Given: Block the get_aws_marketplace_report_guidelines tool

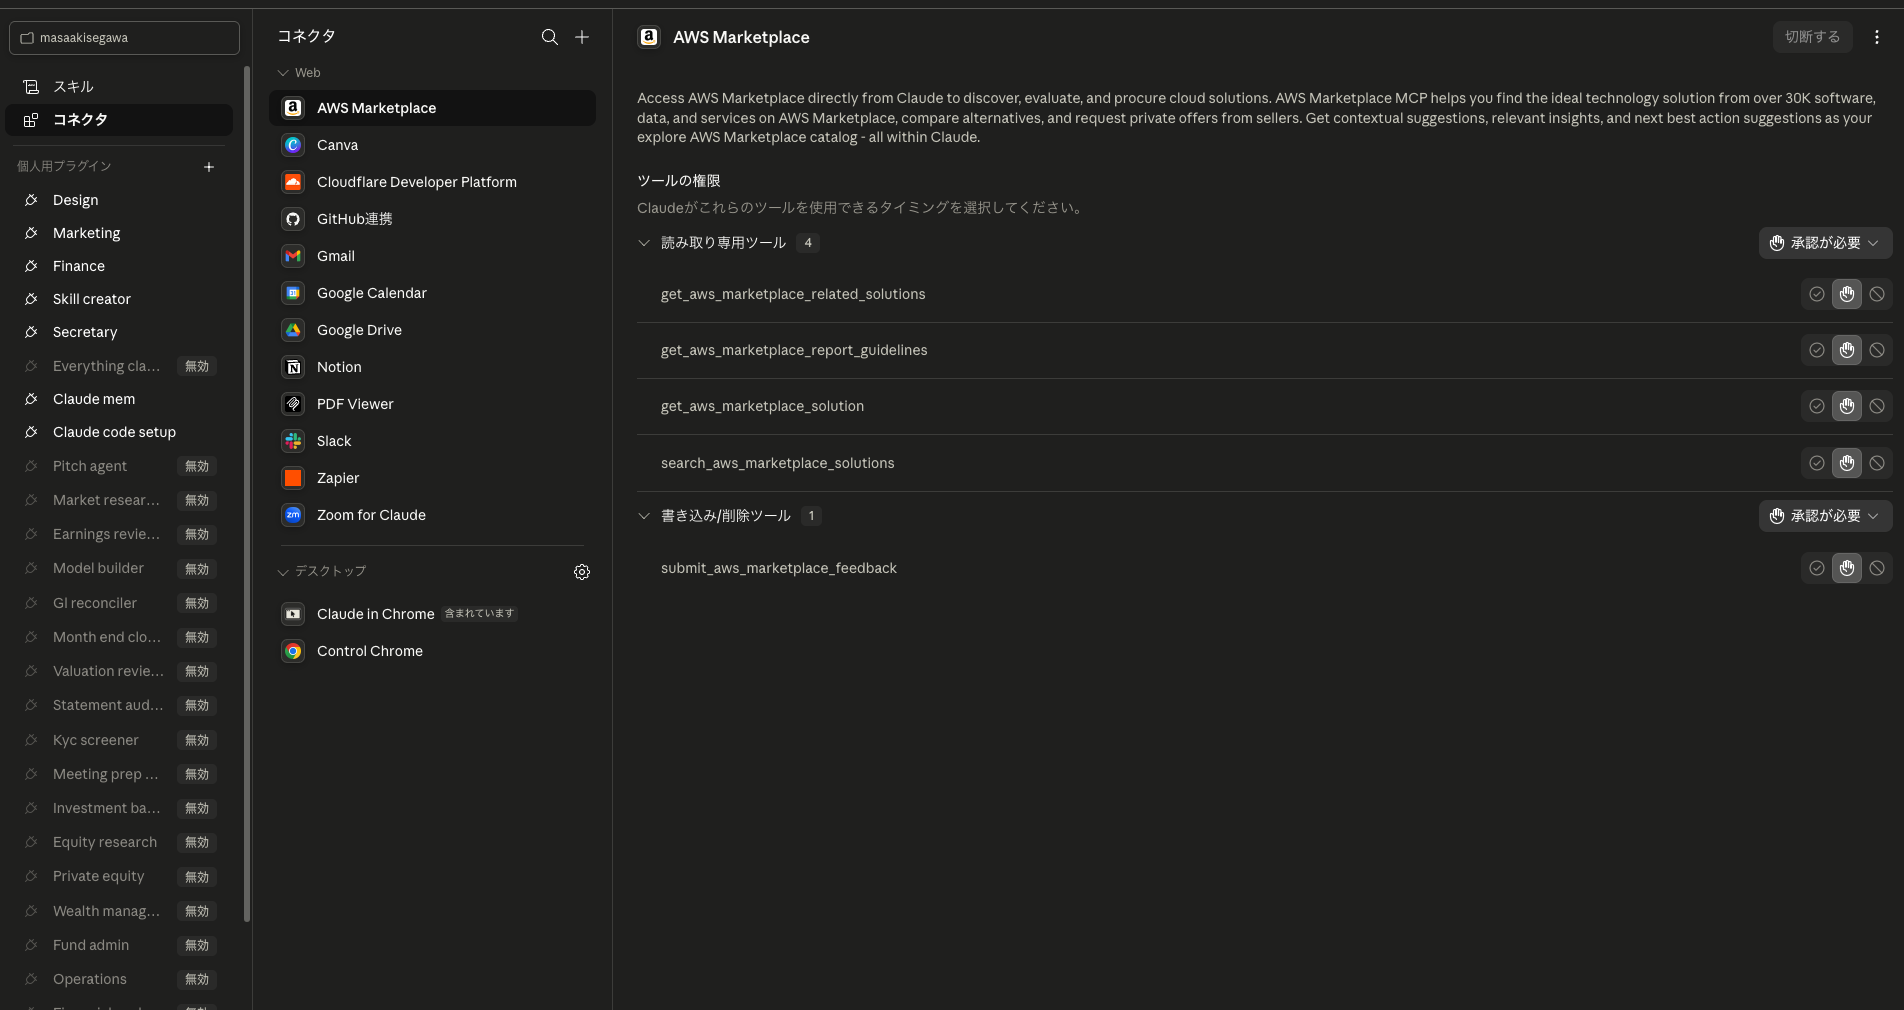Looking at the screenshot, I should 1877,350.
